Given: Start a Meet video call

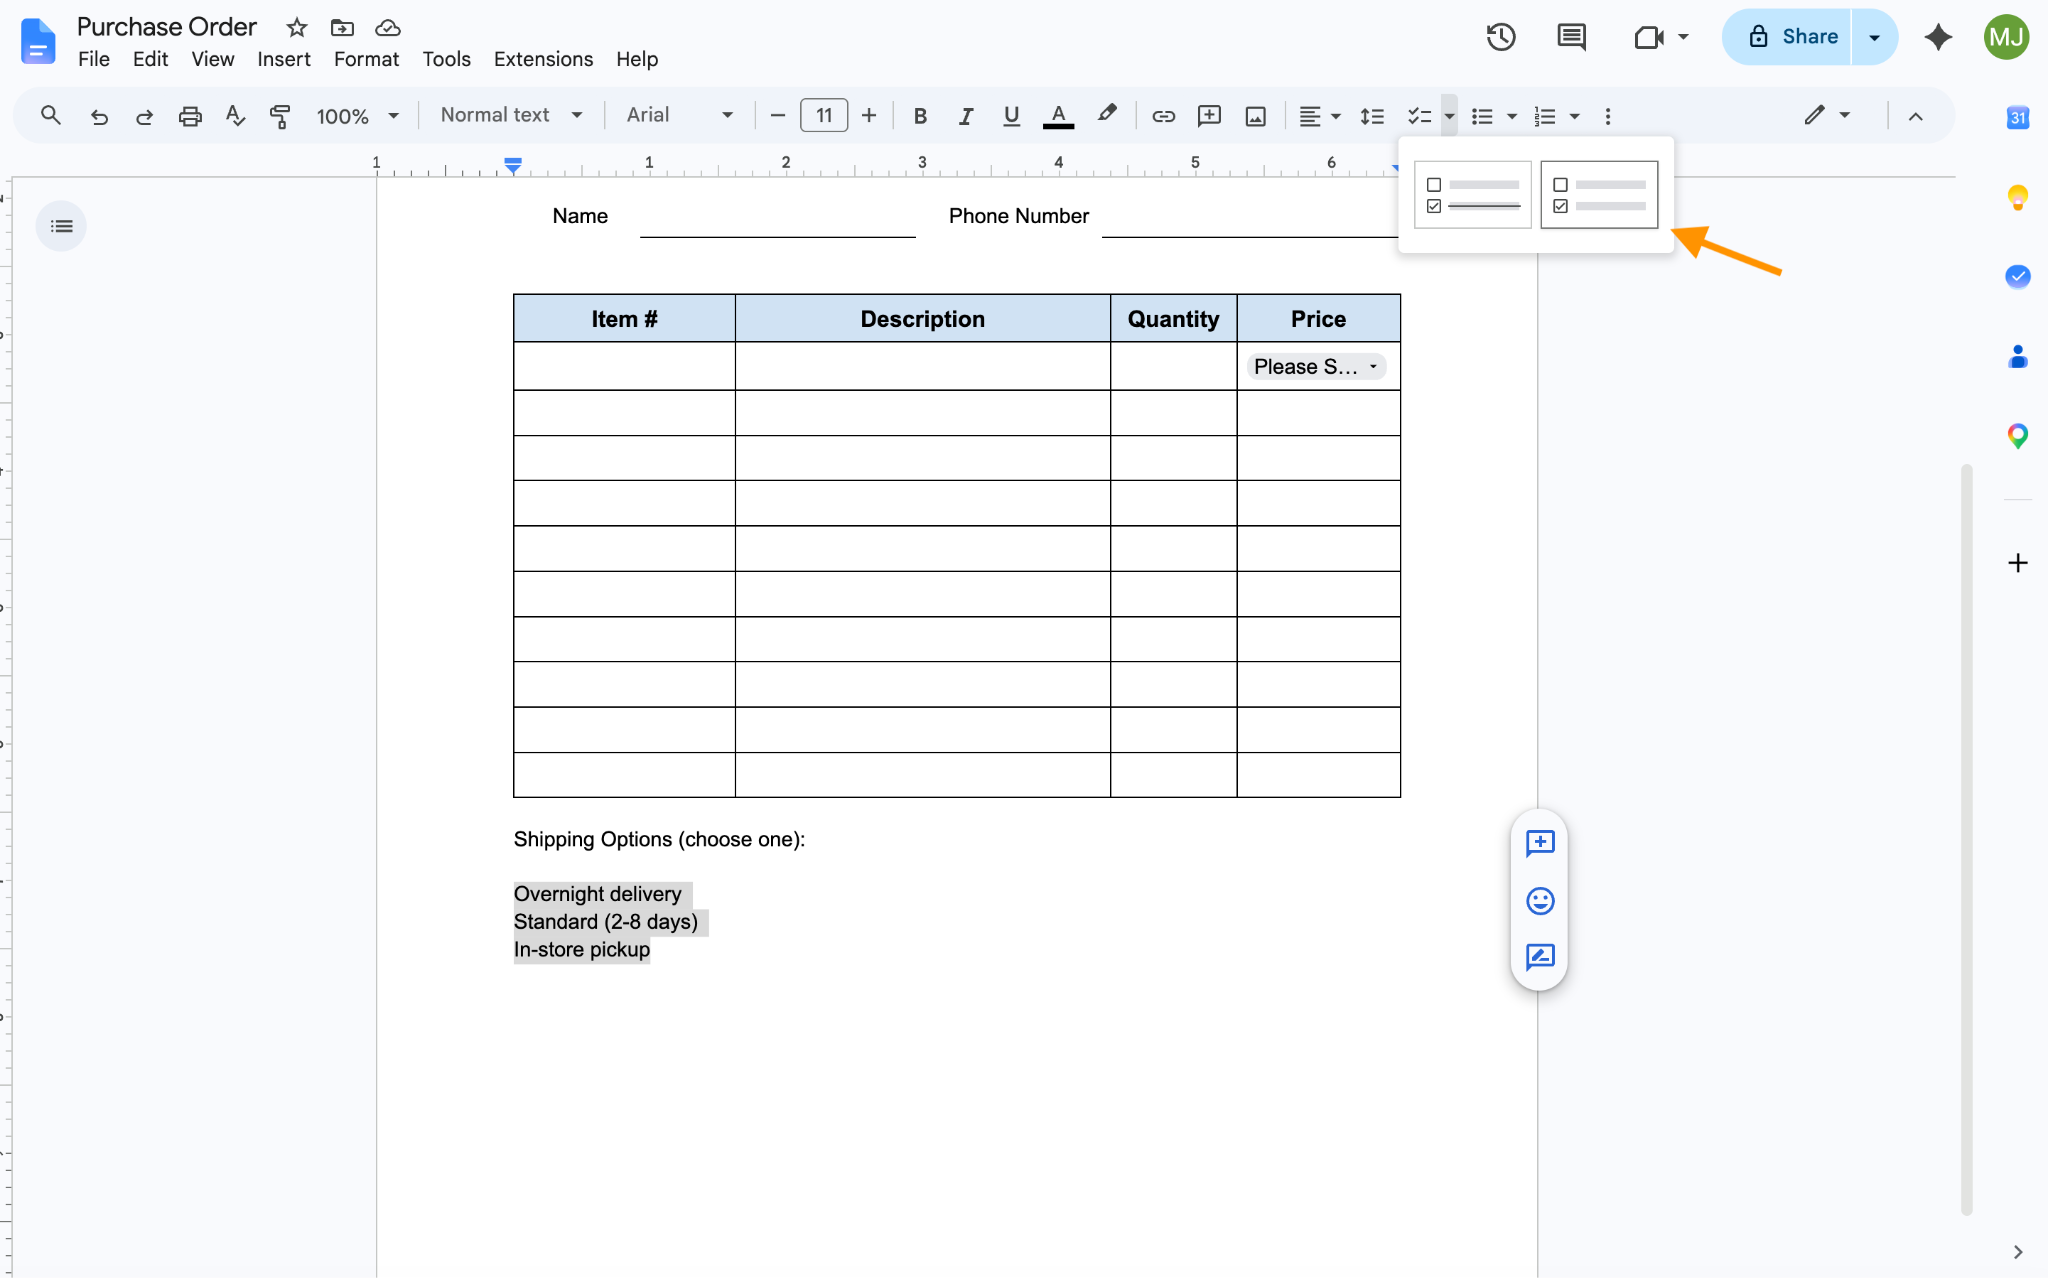Looking at the screenshot, I should [1649, 37].
